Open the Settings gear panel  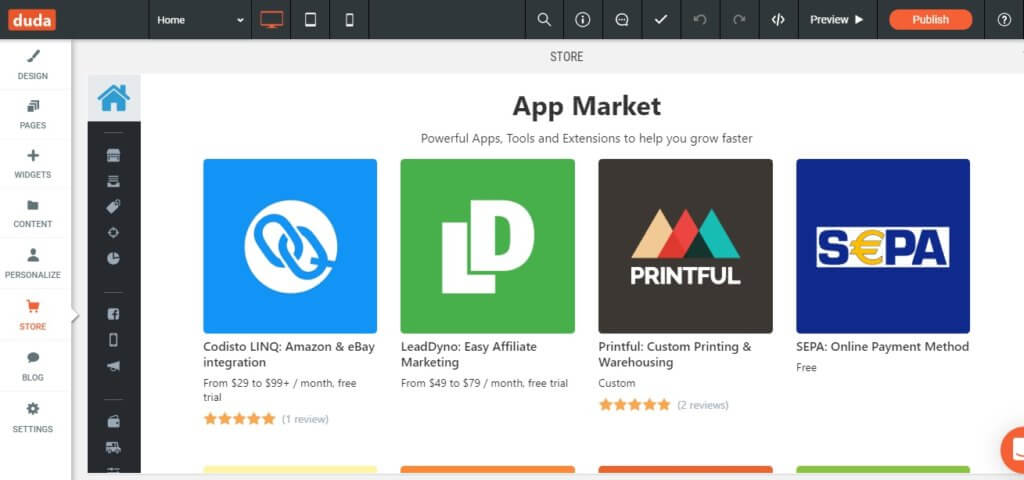tap(32, 417)
